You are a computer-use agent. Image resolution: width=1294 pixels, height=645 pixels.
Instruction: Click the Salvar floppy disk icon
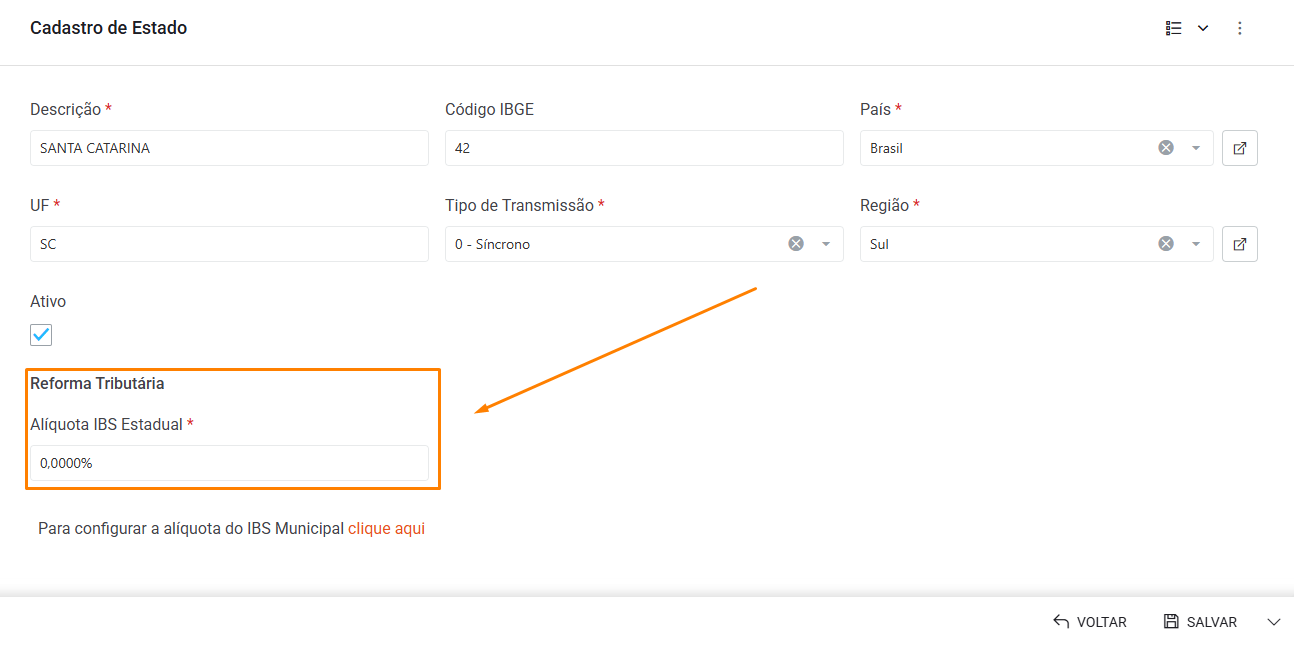tap(1171, 622)
